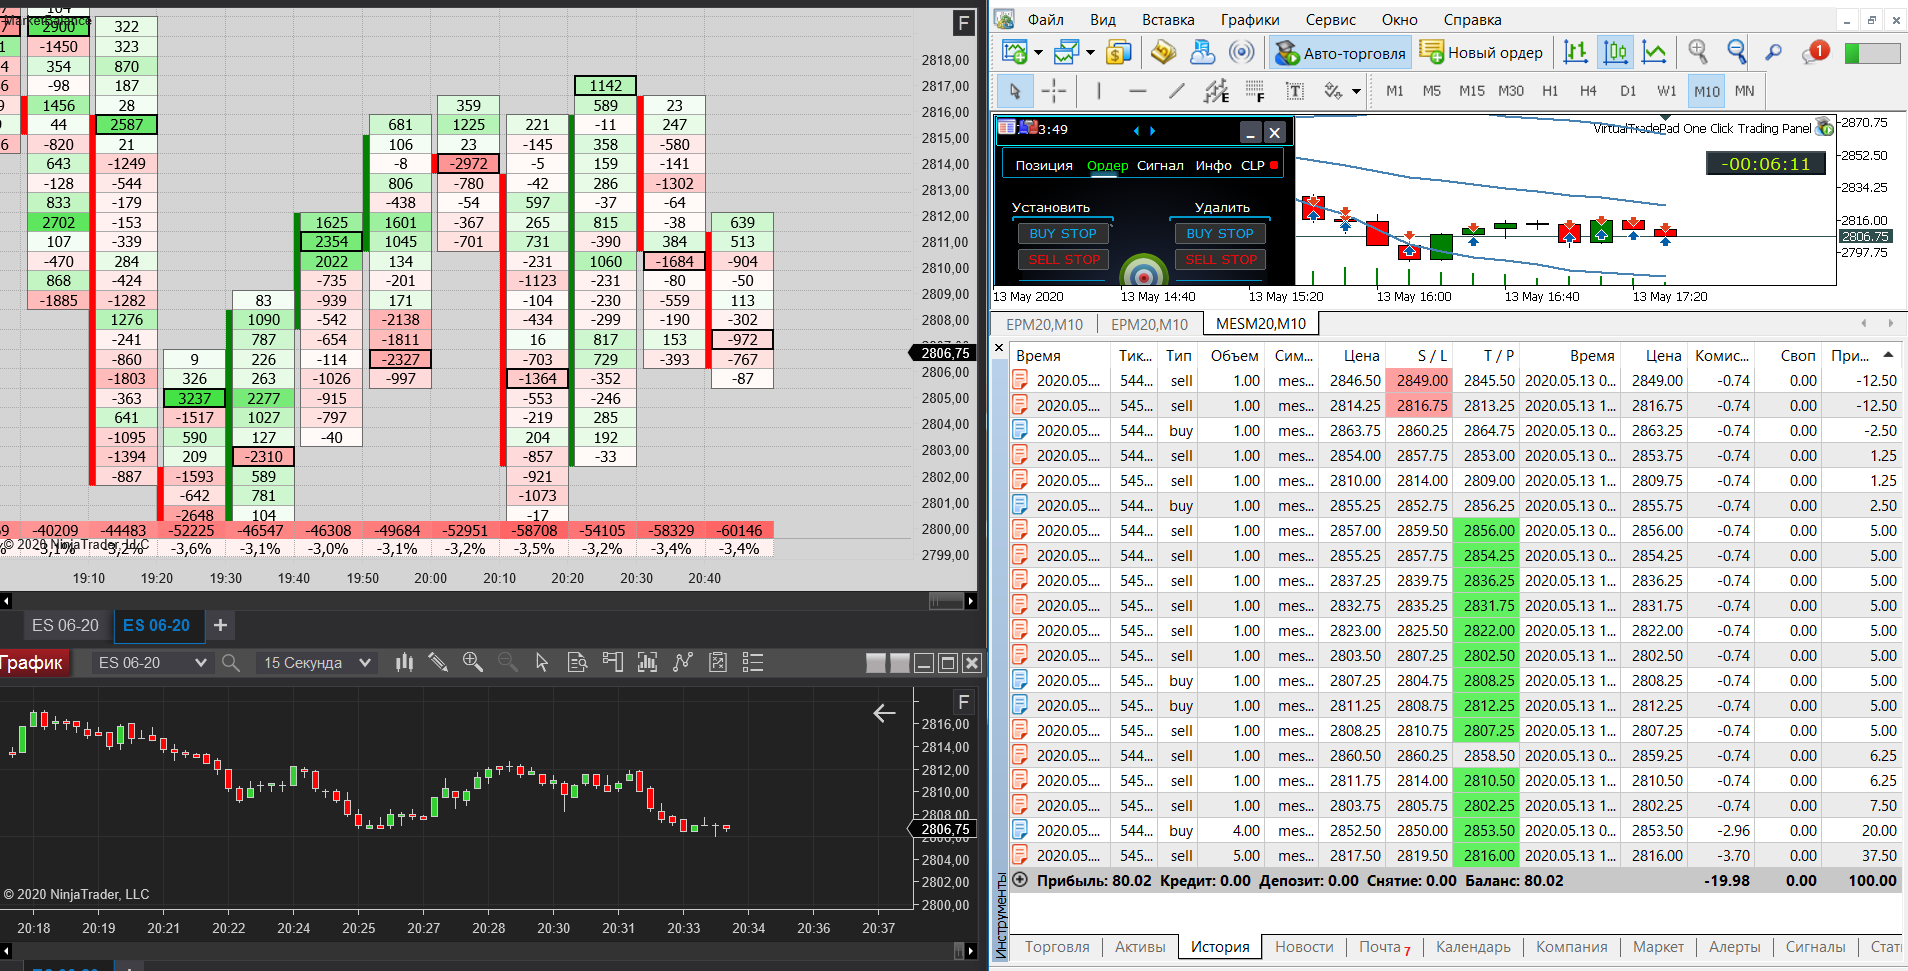This screenshot has height=971, width=1908.
Task: Zoom out on the MetaTrader chart
Action: (x=1737, y=52)
